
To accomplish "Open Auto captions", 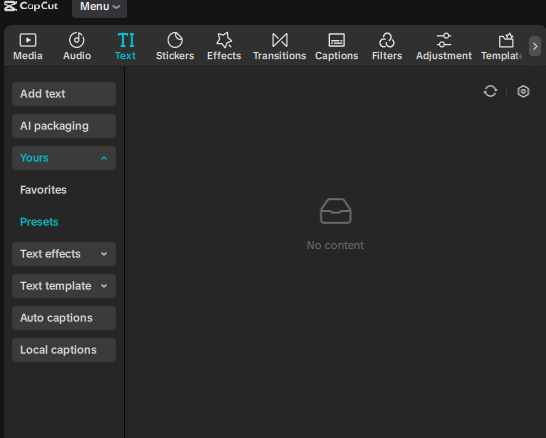I will coord(64,318).
